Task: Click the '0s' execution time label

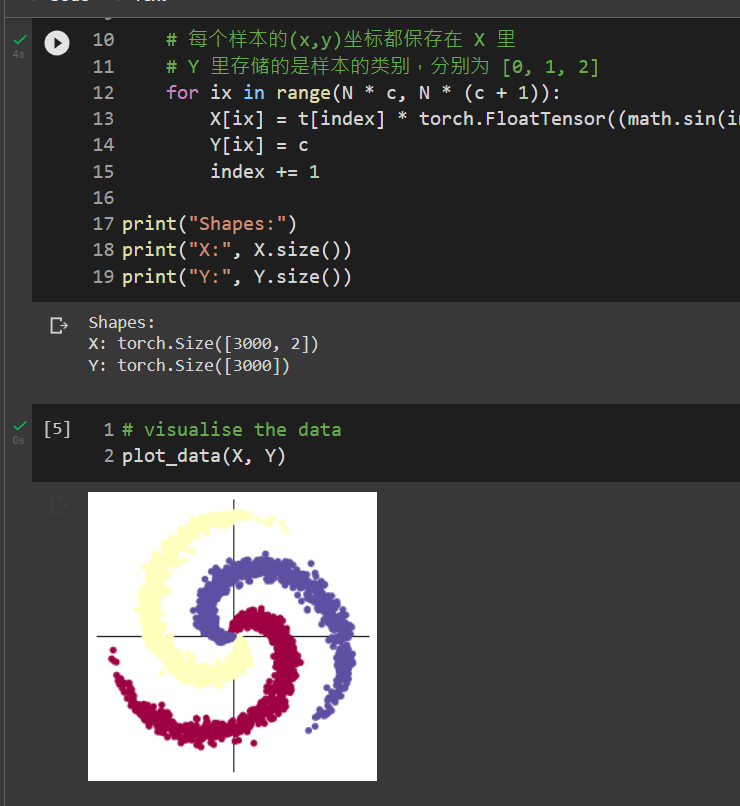Action: [x=18, y=440]
